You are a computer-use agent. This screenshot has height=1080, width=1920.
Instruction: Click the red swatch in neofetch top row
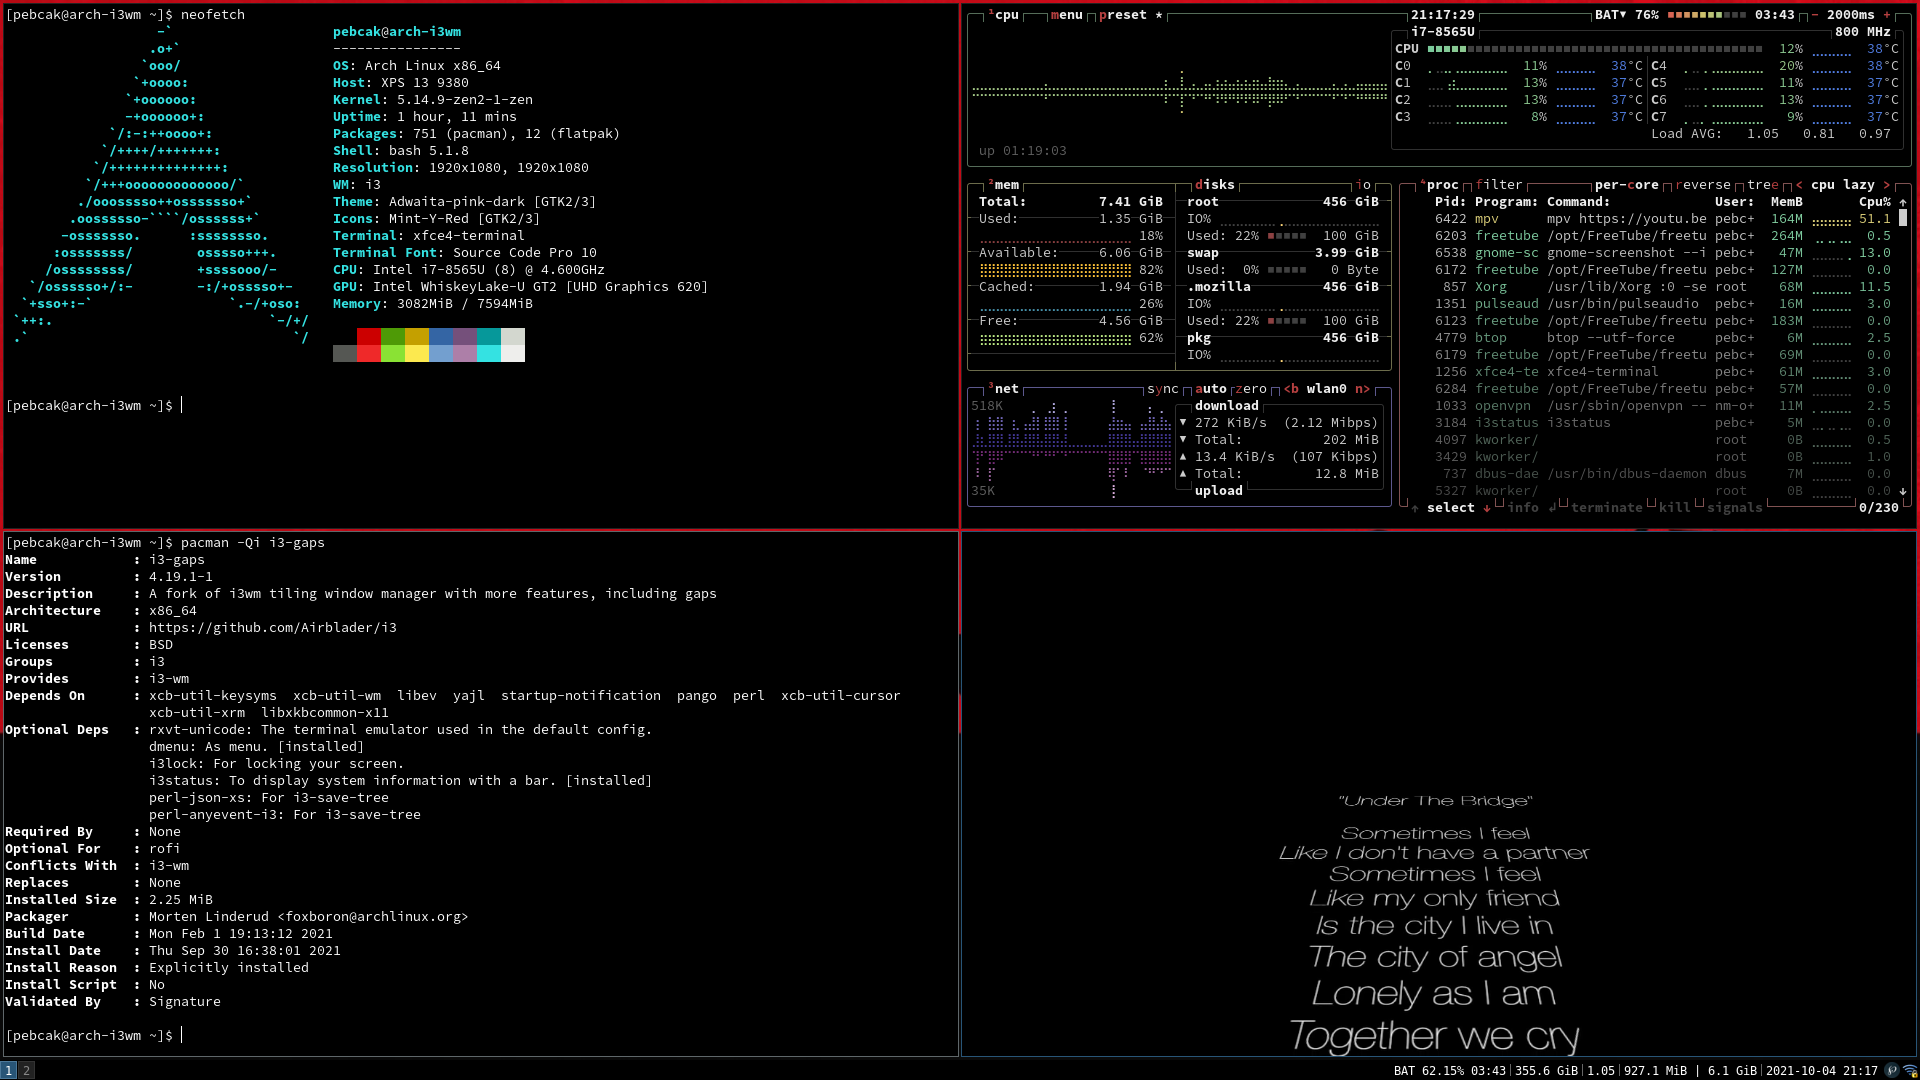point(369,336)
